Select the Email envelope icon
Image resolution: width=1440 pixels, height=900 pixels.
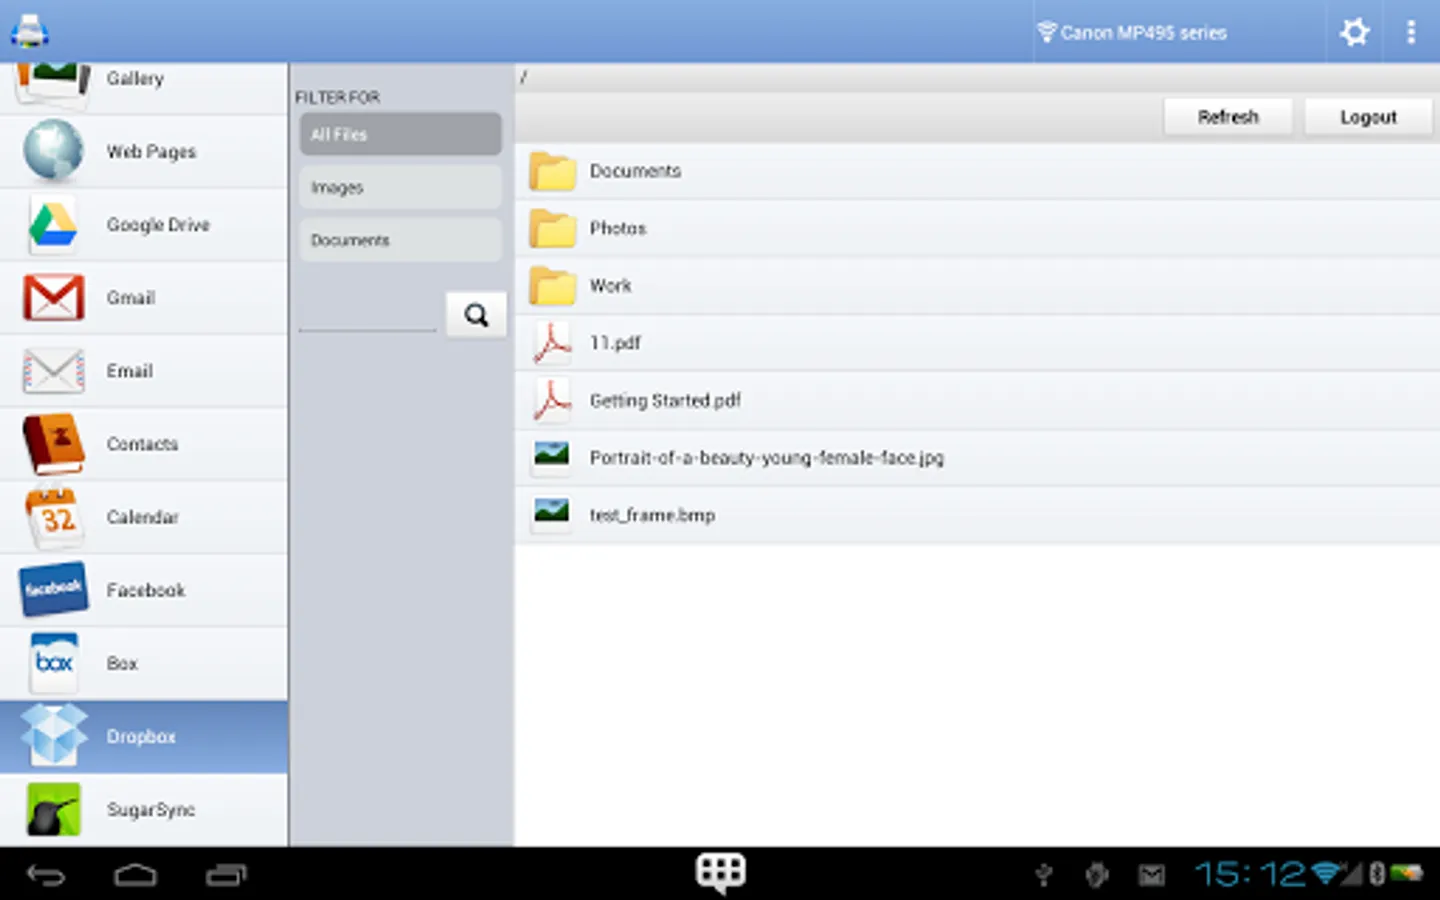(53, 371)
